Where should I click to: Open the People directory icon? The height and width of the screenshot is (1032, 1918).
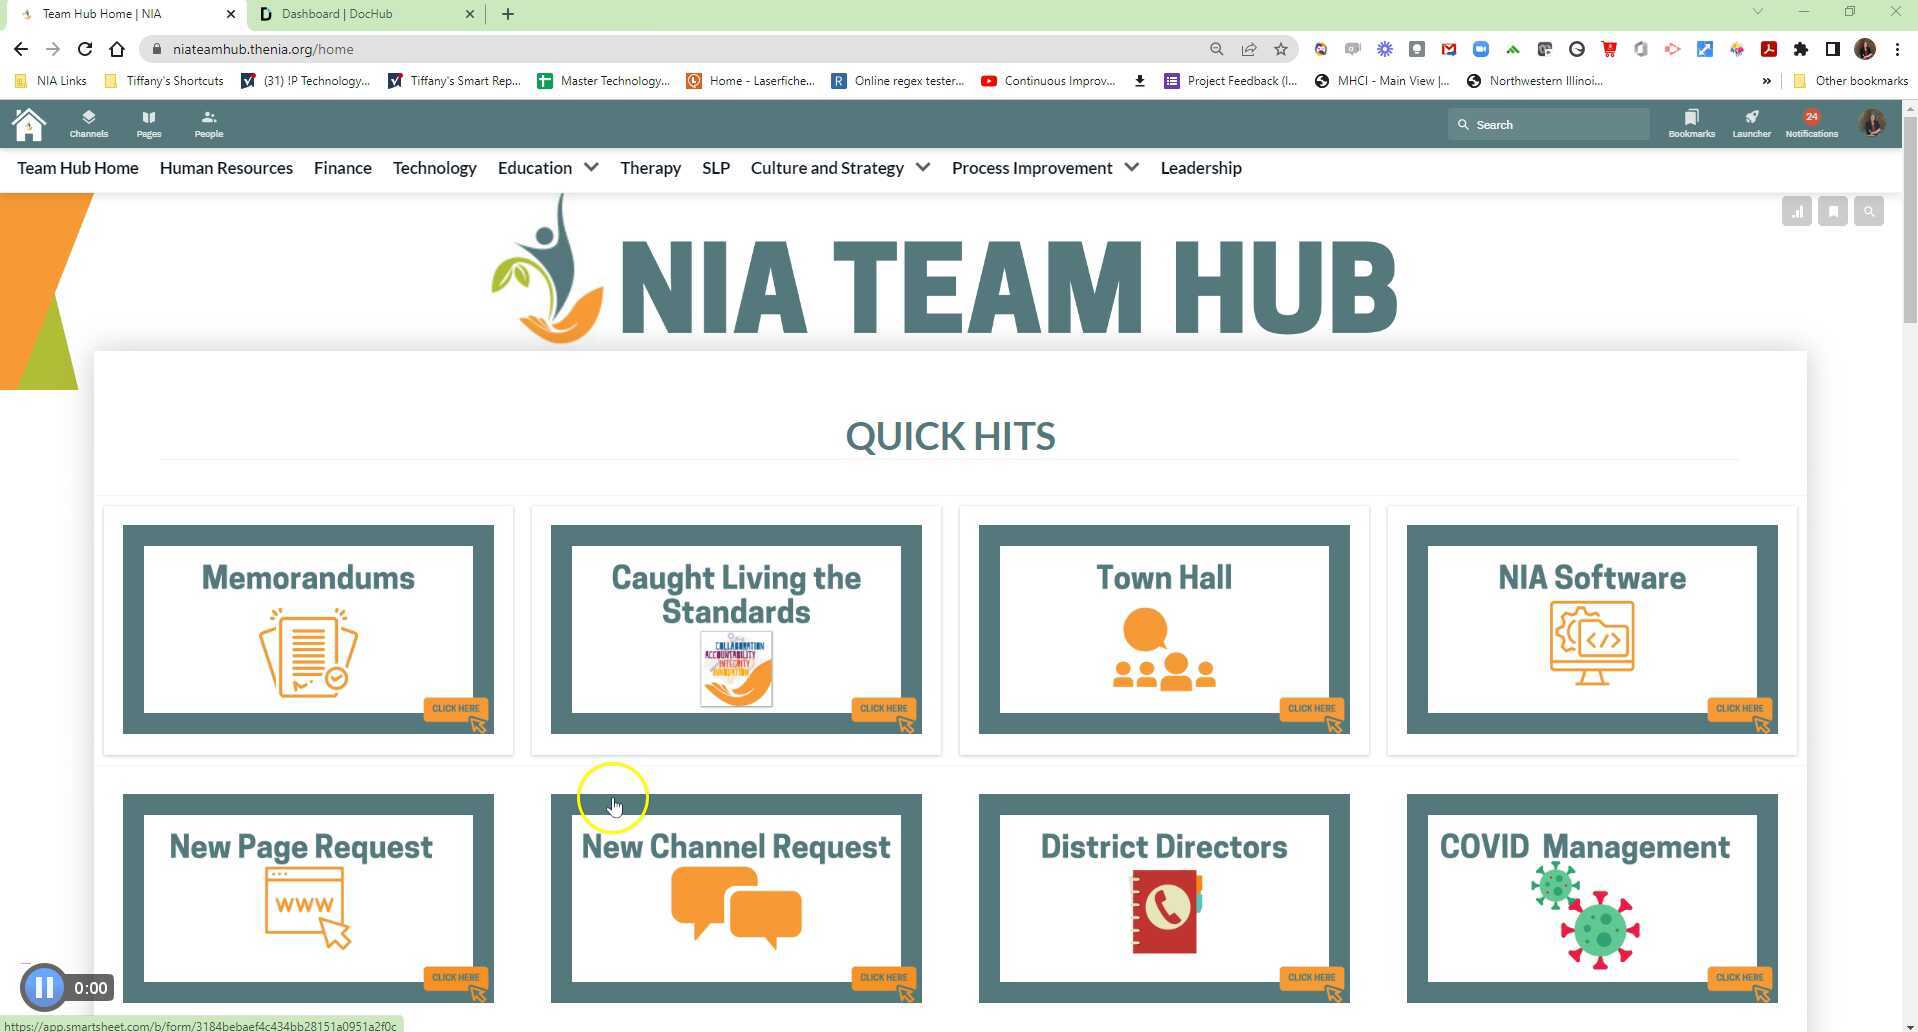click(x=208, y=123)
